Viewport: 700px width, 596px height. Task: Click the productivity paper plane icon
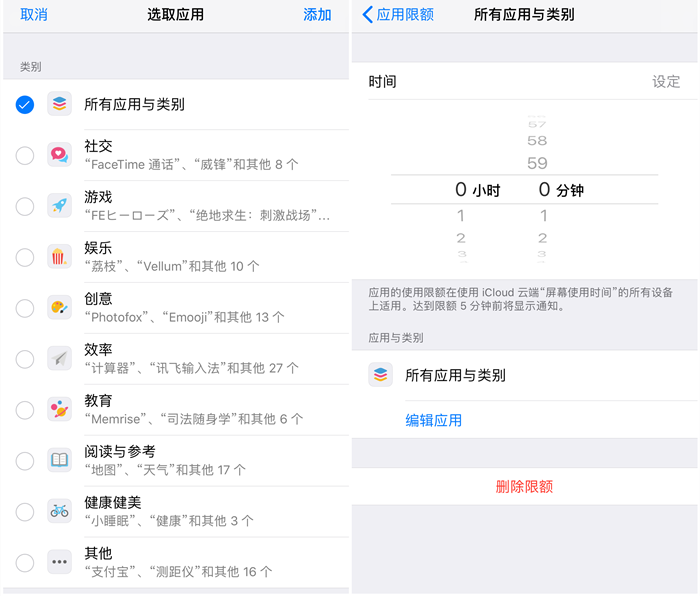pyautogui.click(x=60, y=359)
